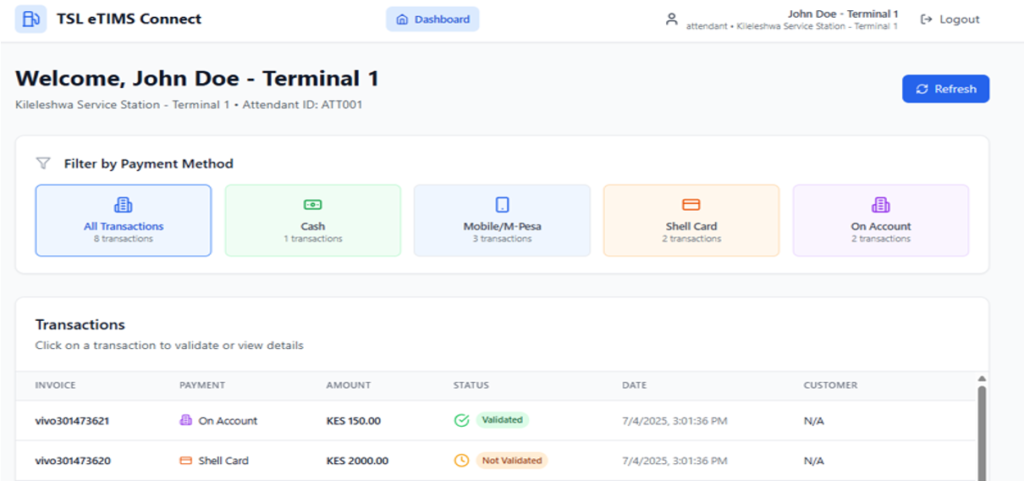Screen dimensions: 1024x481
Task: Open the Dashboard tab
Action: click(x=432, y=19)
